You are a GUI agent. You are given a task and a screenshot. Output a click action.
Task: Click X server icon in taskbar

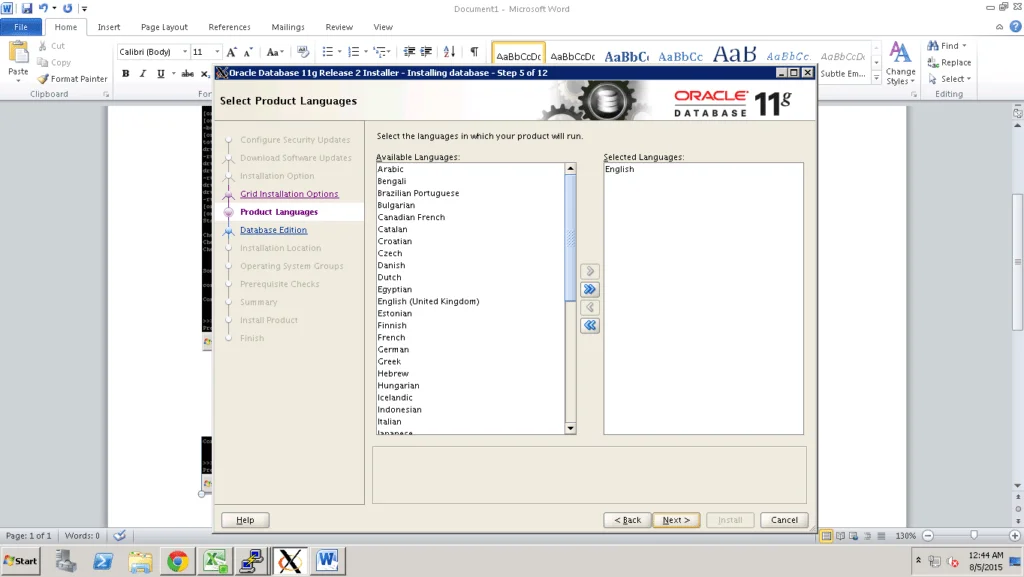[x=289, y=561]
